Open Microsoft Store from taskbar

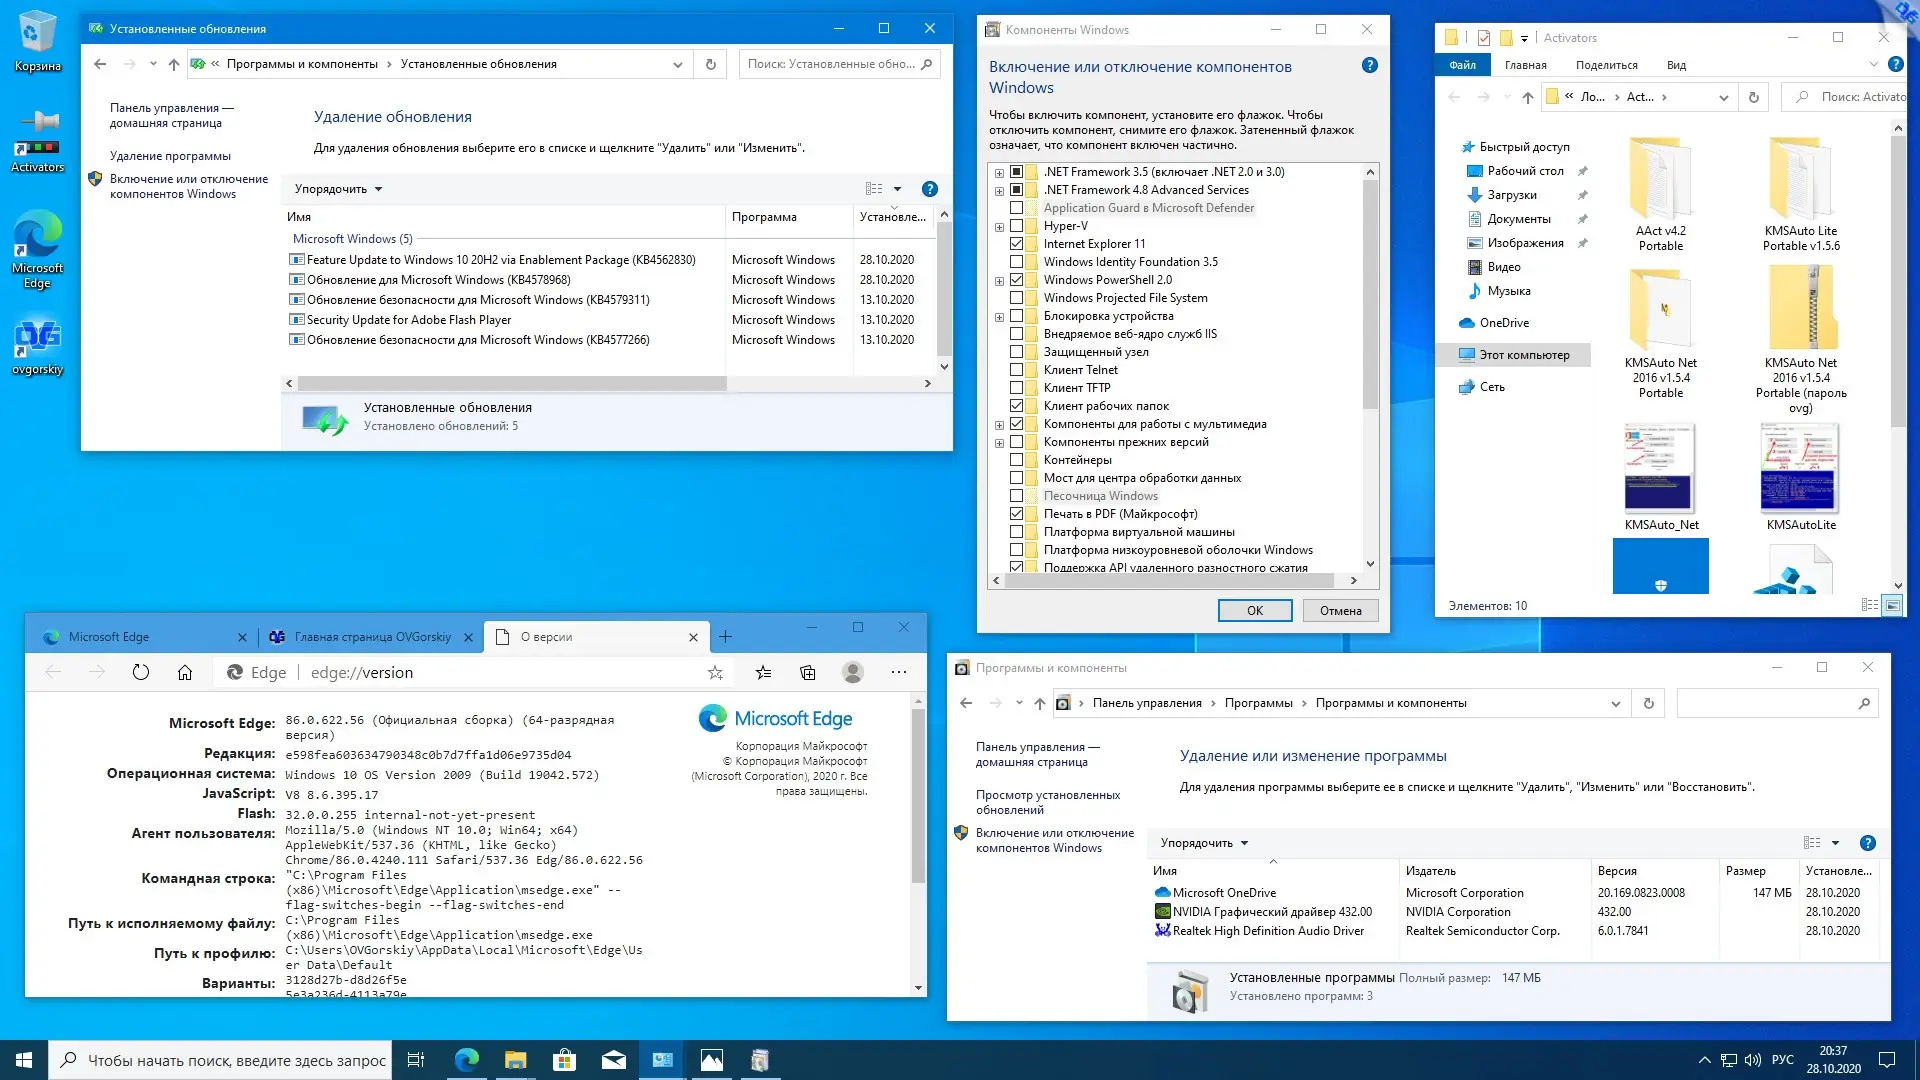564,1060
